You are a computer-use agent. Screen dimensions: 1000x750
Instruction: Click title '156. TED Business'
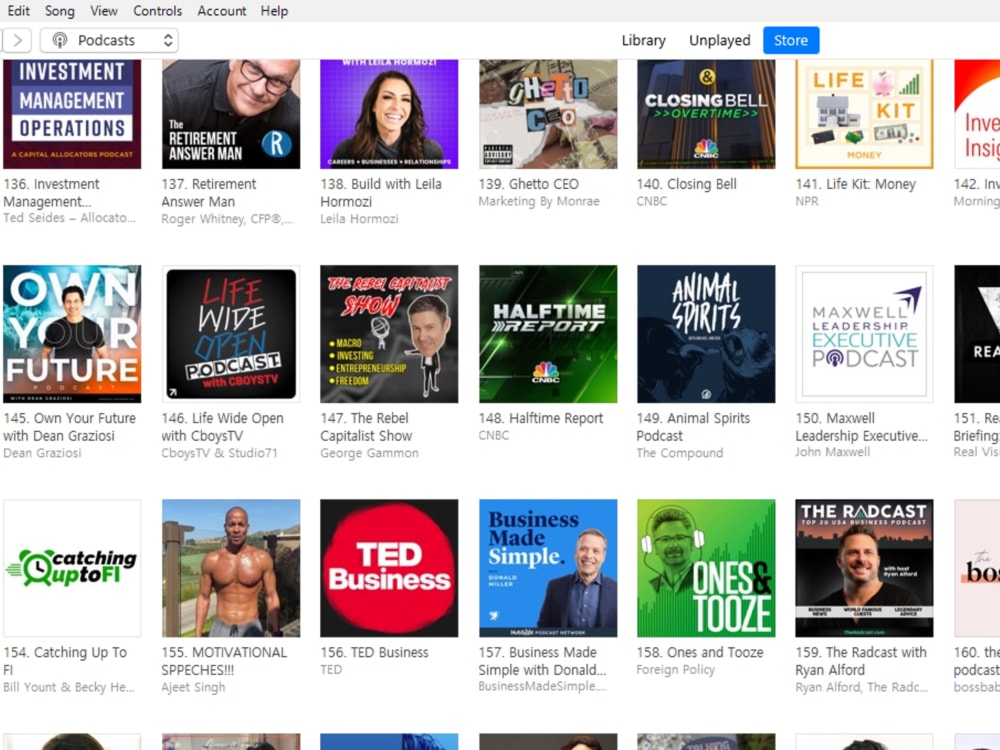pyautogui.click(x=374, y=652)
